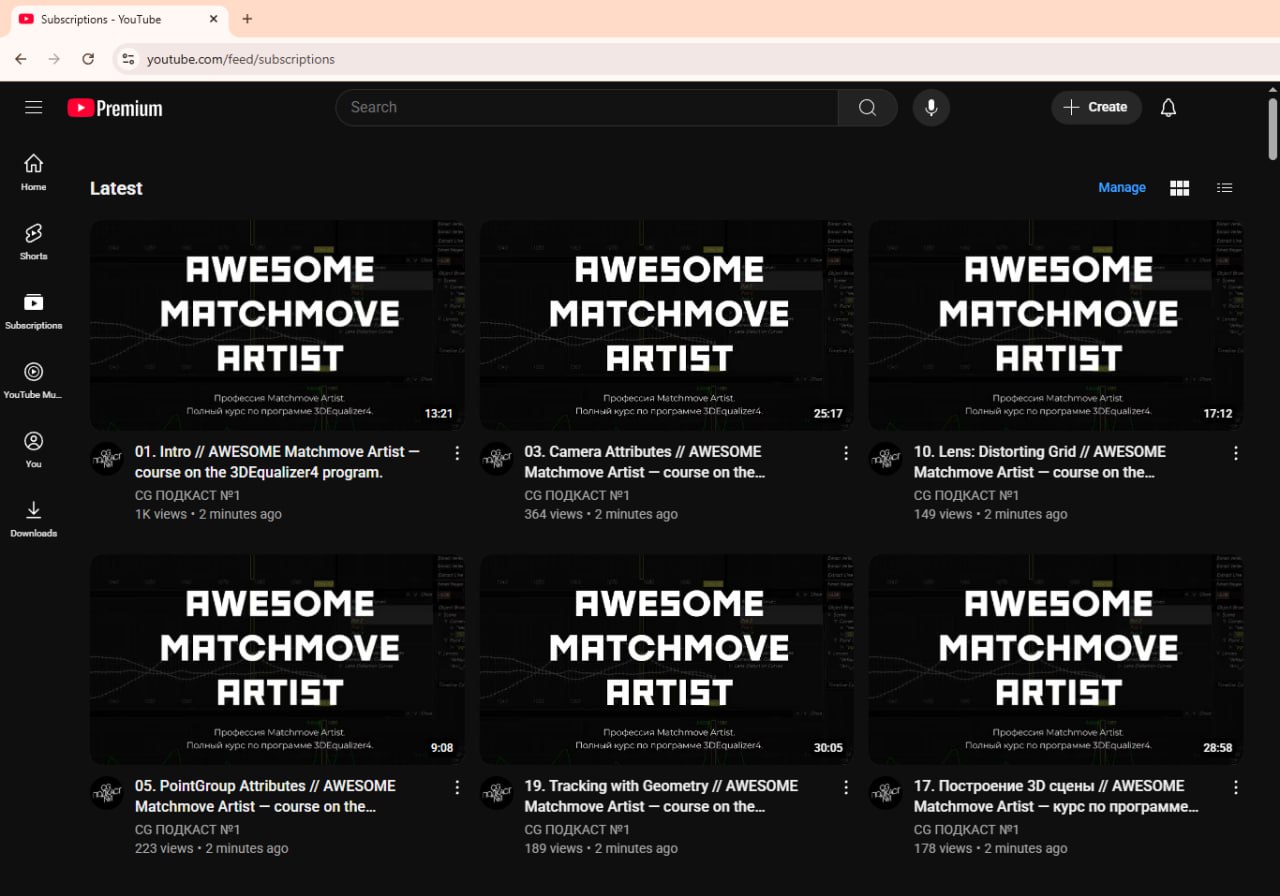This screenshot has width=1280, height=896.
Task: Click CG ПОДКАСТ №1 under 01. Intro
Action: 188,495
